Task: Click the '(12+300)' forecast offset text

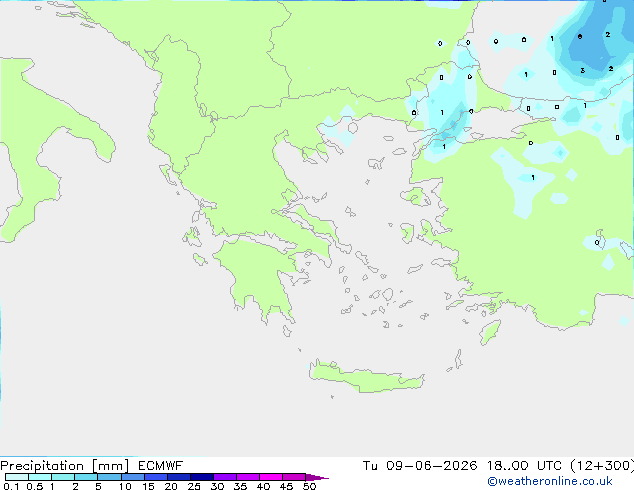Action: (602, 466)
